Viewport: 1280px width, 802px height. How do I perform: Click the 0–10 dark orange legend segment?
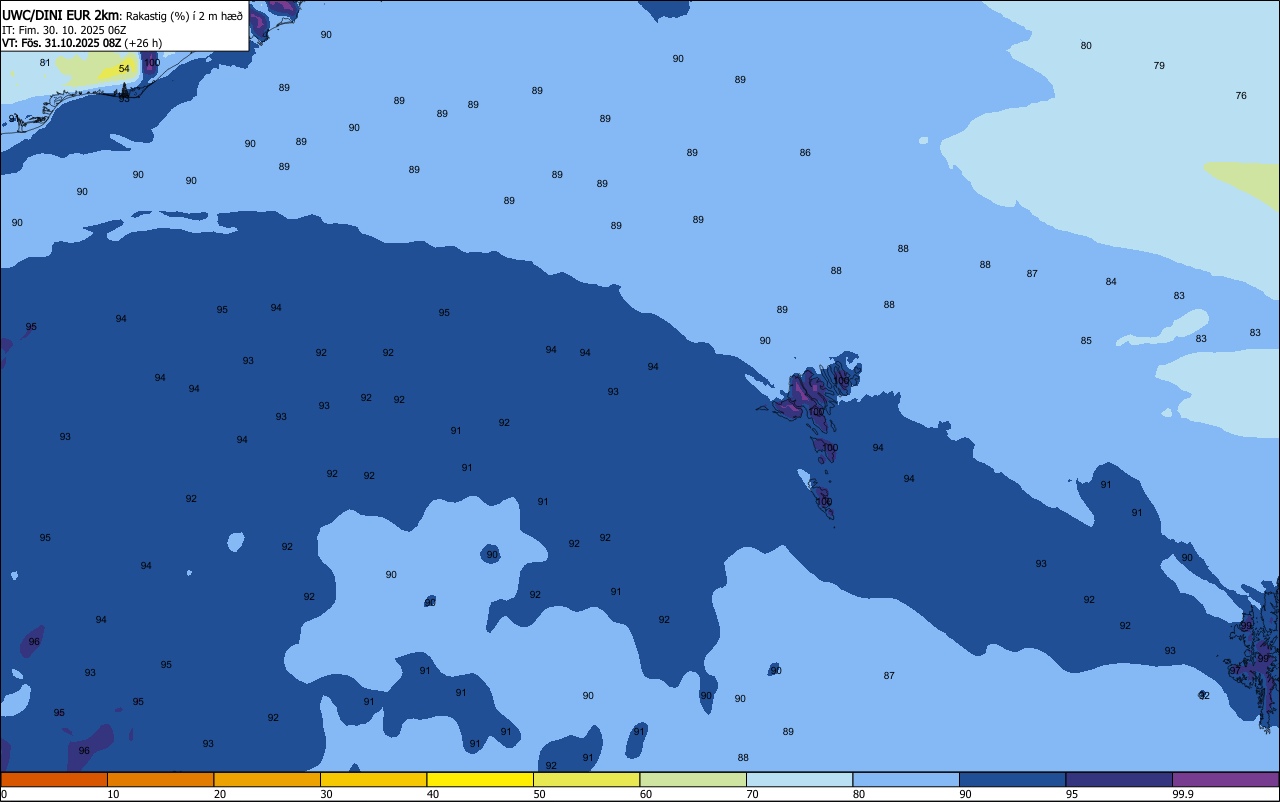tap(54, 779)
